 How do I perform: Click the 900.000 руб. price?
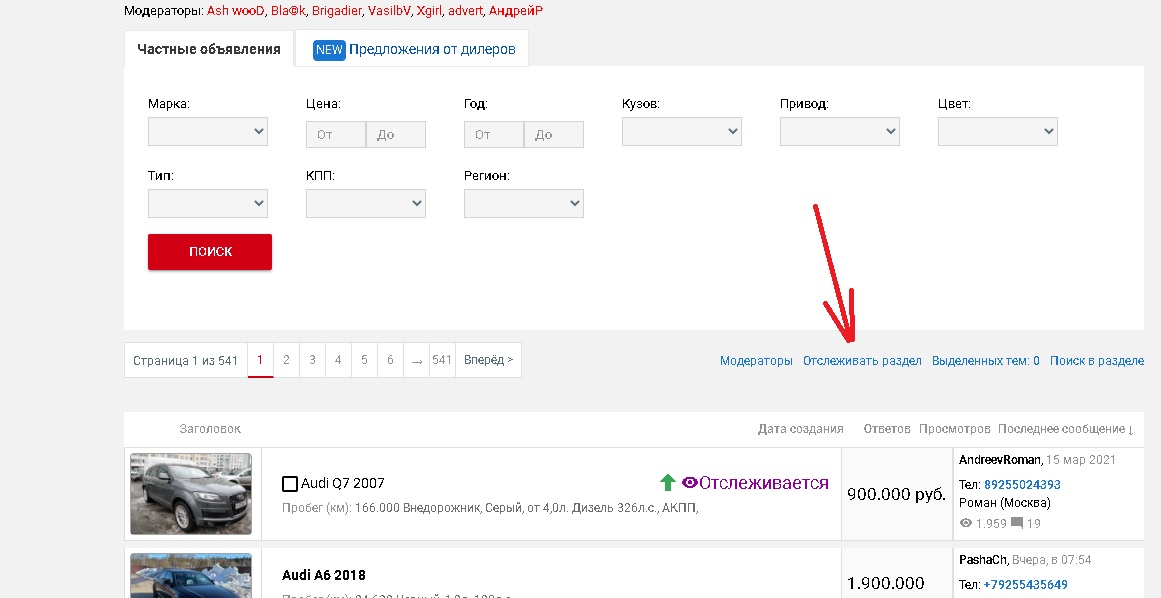click(897, 494)
